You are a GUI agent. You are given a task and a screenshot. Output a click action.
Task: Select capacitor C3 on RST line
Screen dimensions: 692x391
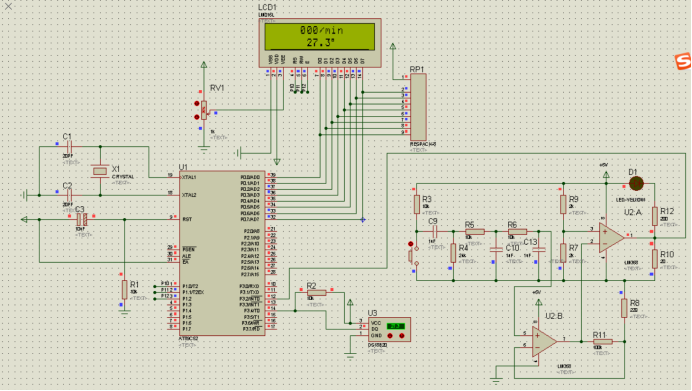(82, 219)
